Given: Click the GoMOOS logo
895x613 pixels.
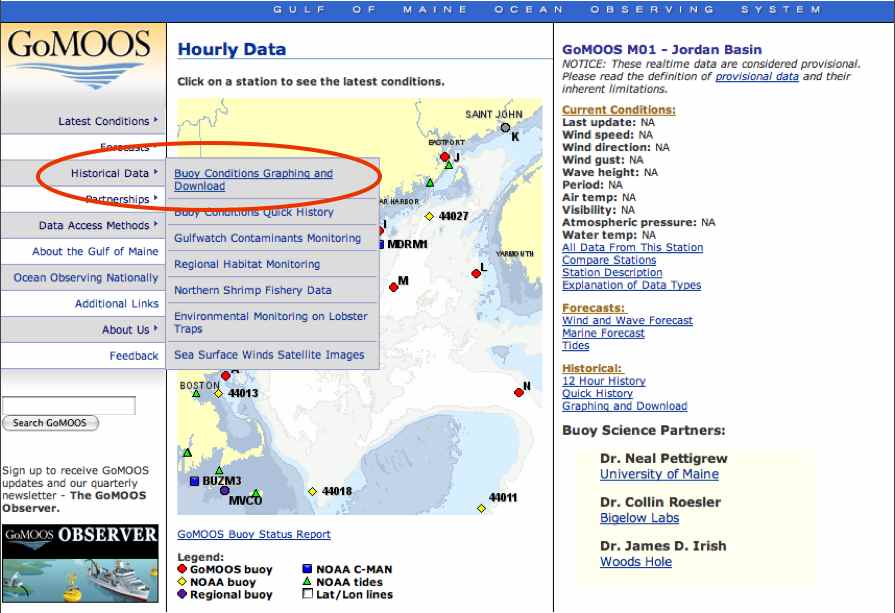Looking at the screenshot, I should [79, 58].
